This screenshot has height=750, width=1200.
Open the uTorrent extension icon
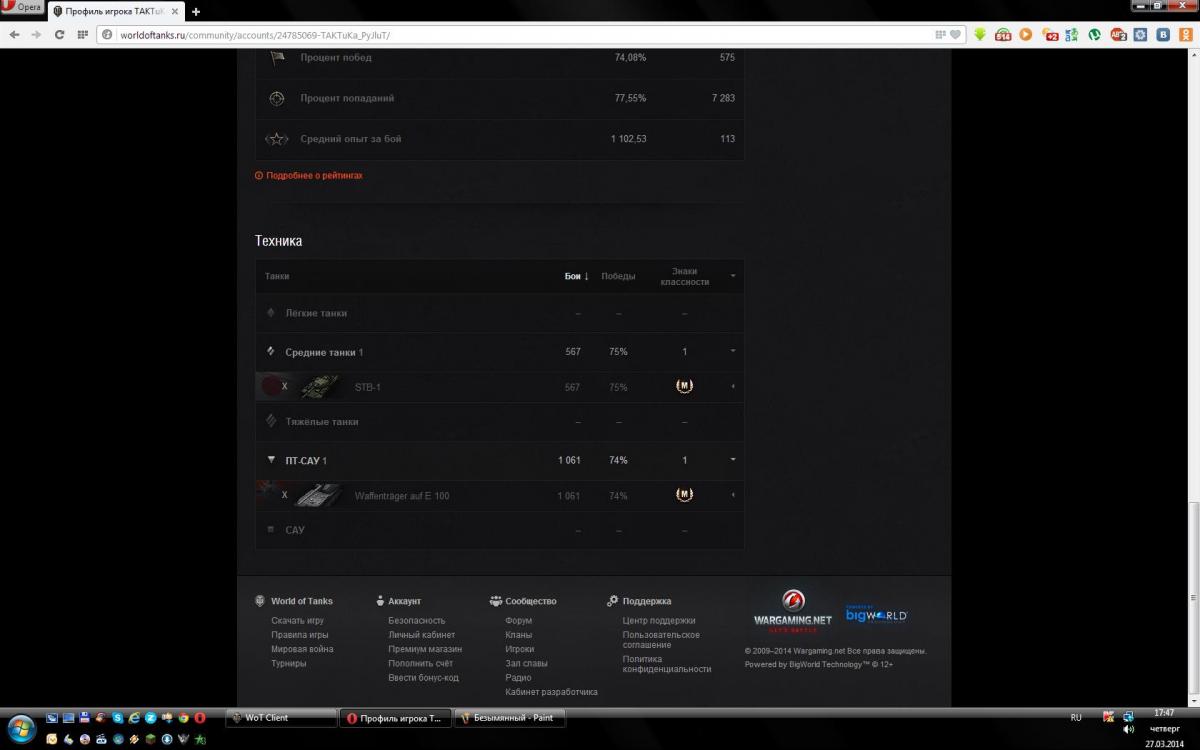pos(1095,34)
